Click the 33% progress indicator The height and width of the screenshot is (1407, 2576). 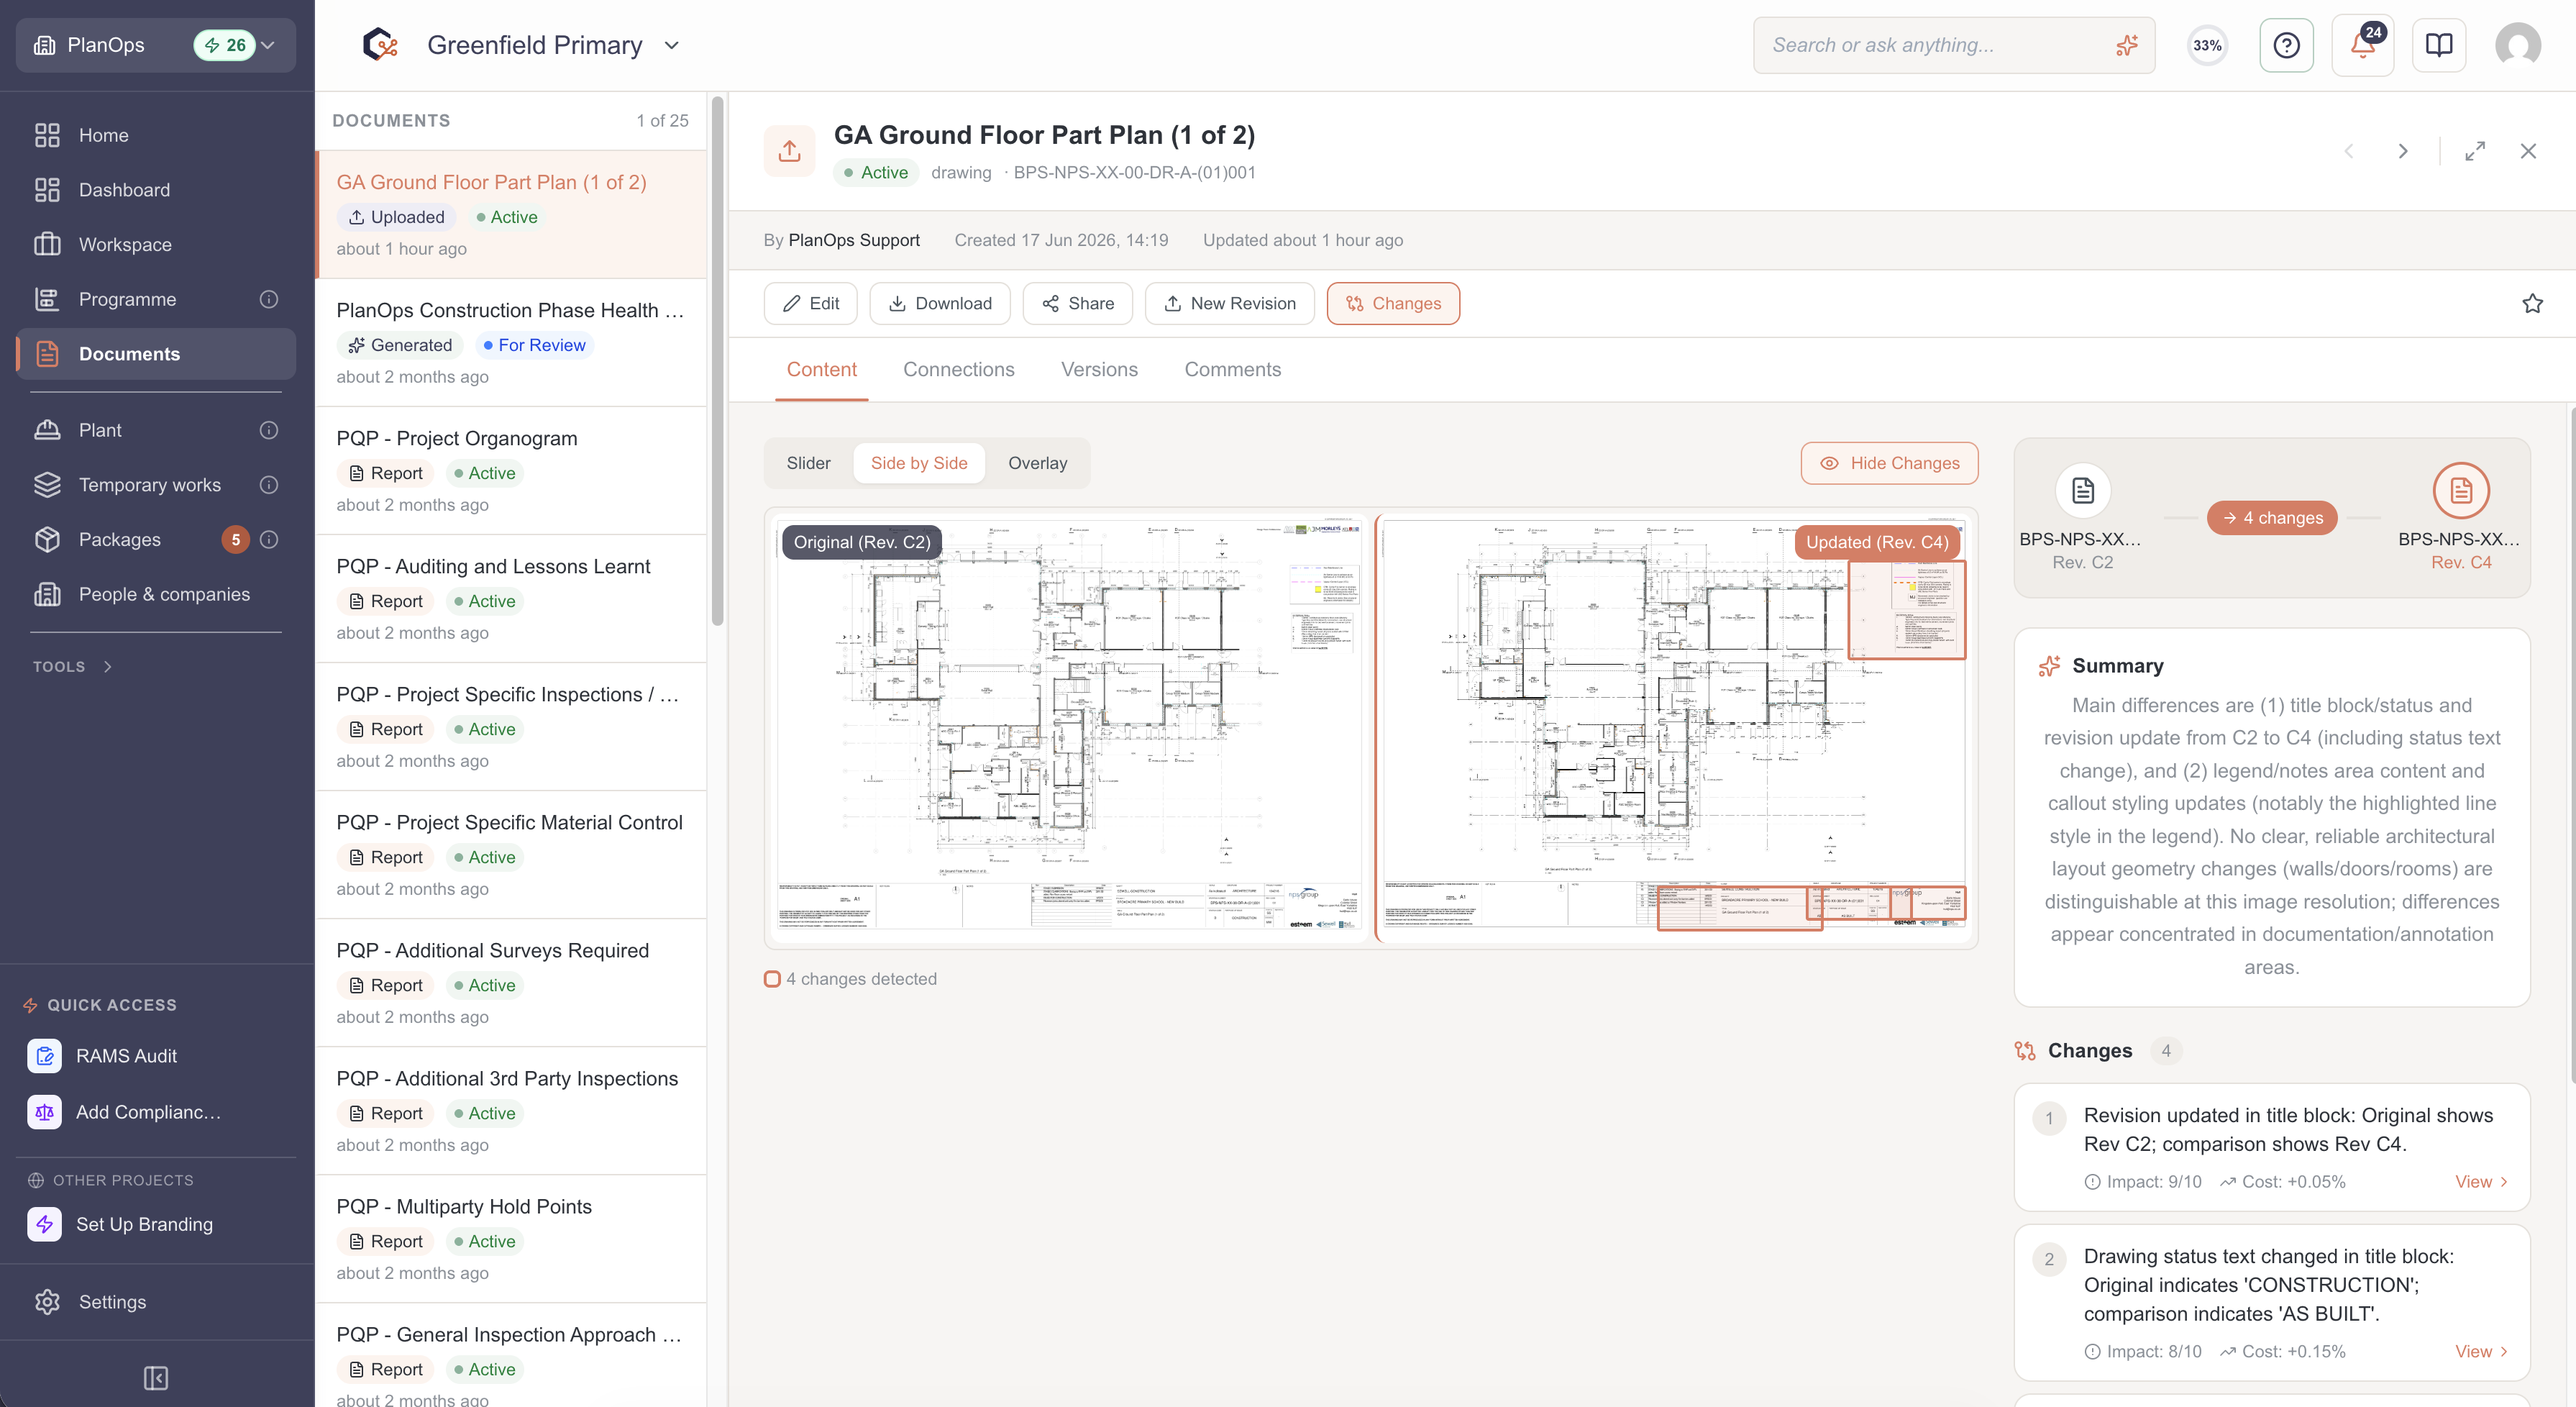coord(2207,45)
